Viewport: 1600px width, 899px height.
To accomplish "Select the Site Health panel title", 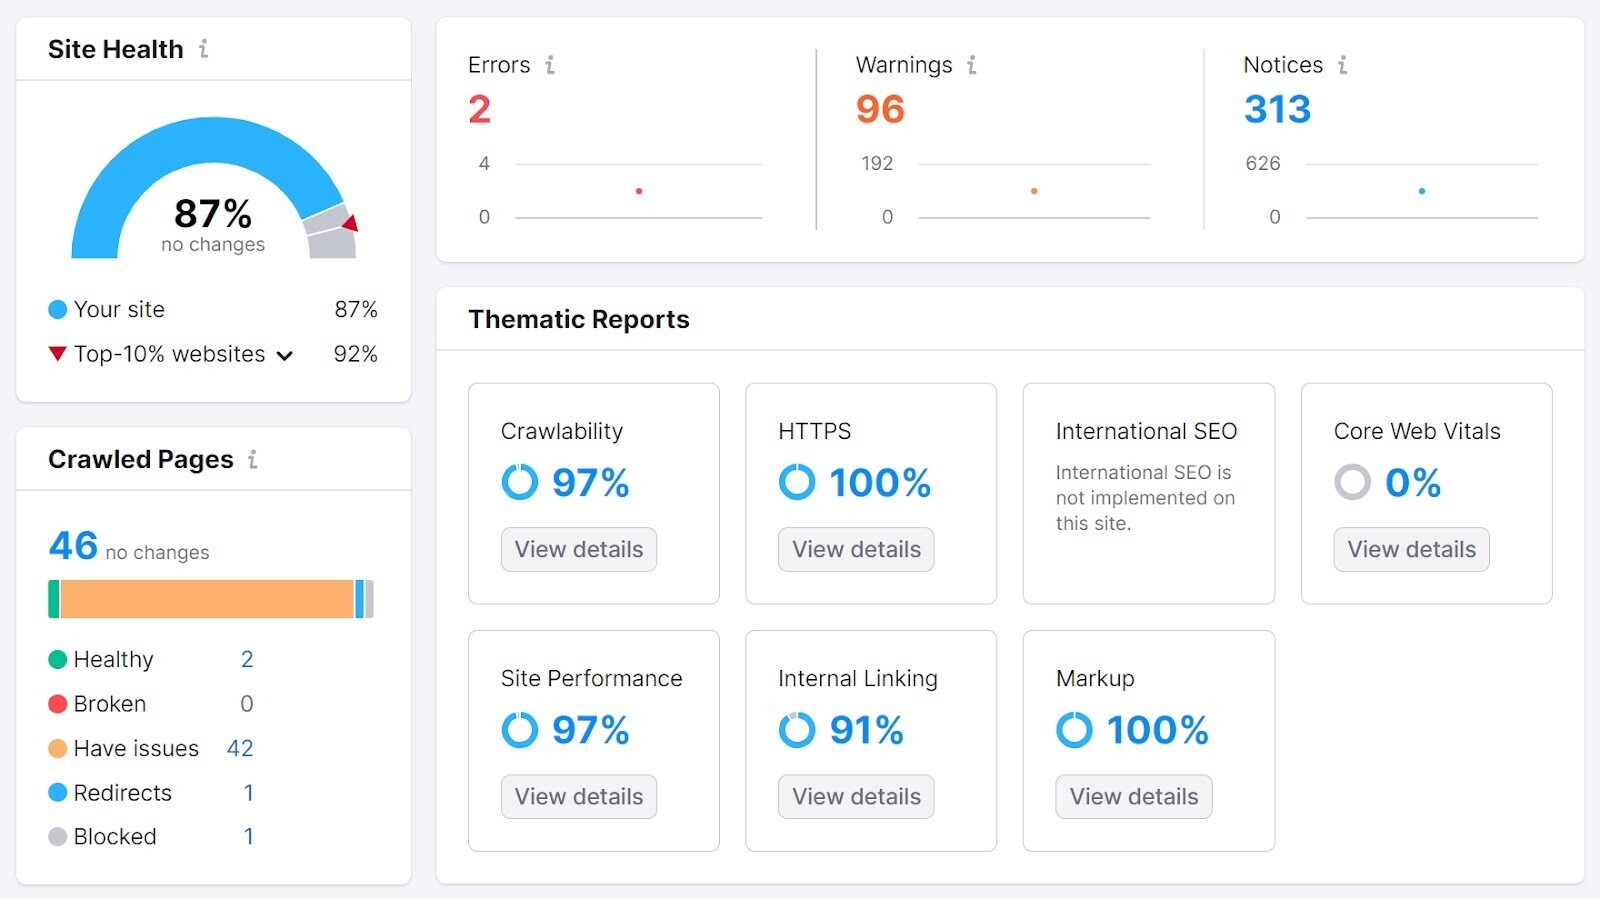I will [x=116, y=48].
